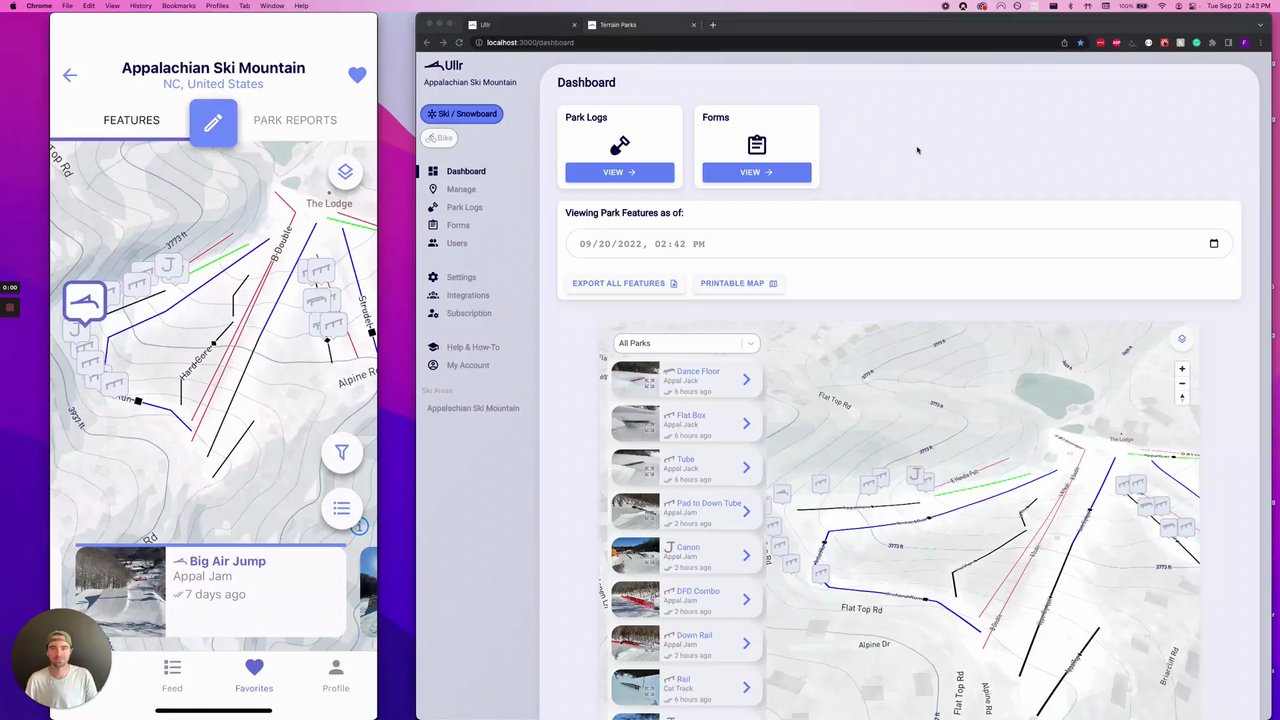Expand the All Parks dropdown
This screenshot has height=720, width=1280.
click(x=686, y=343)
